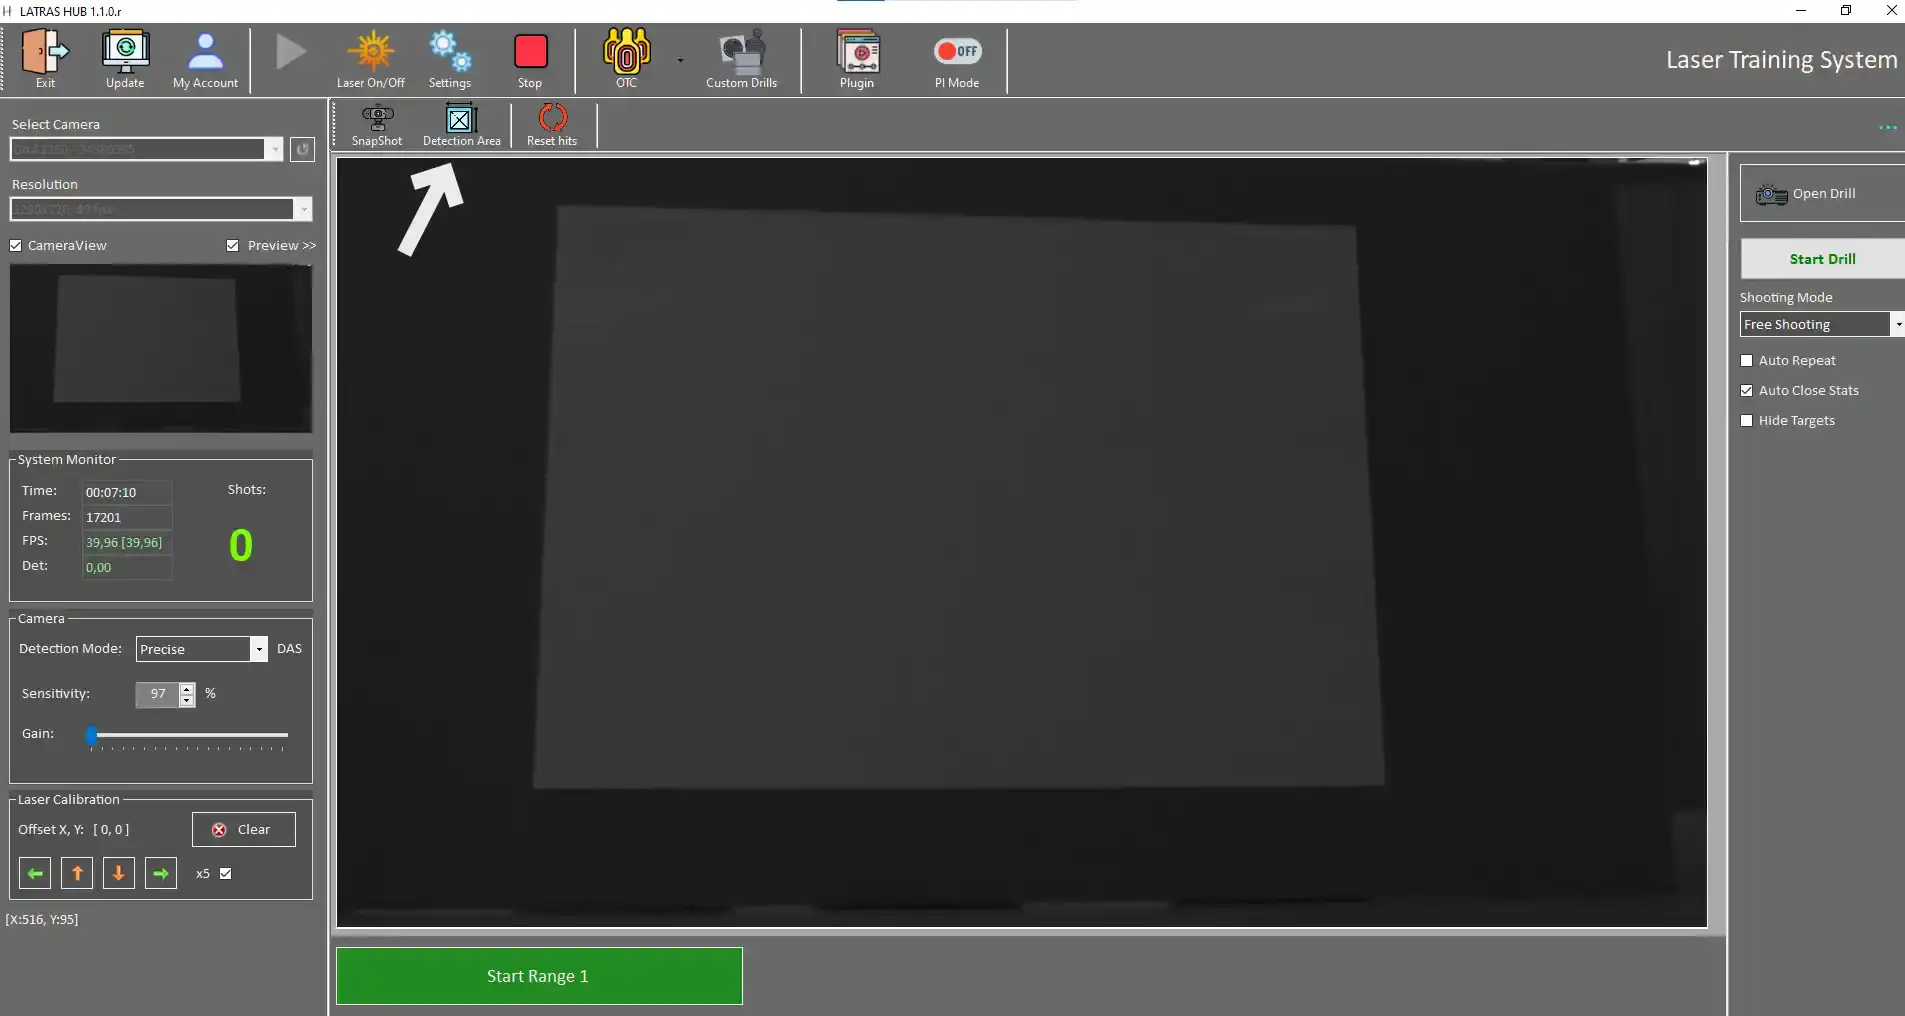Screen dimensions: 1905x1016
Task: Switch the PI Mode toggle
Action: tap(957, 51)
